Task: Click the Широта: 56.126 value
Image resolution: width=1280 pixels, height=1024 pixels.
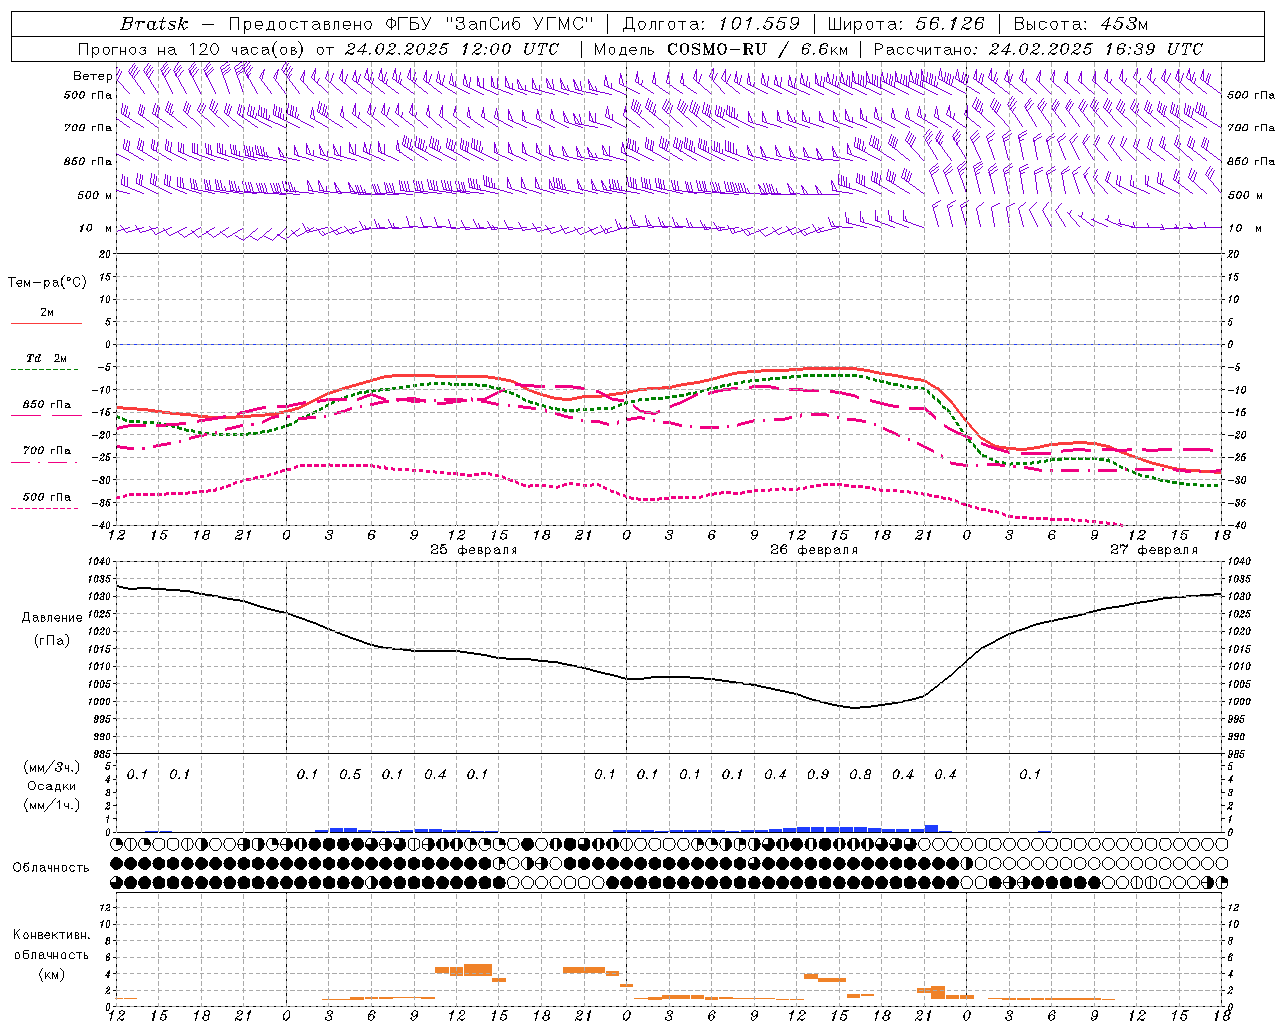Action: click(907, 24)
